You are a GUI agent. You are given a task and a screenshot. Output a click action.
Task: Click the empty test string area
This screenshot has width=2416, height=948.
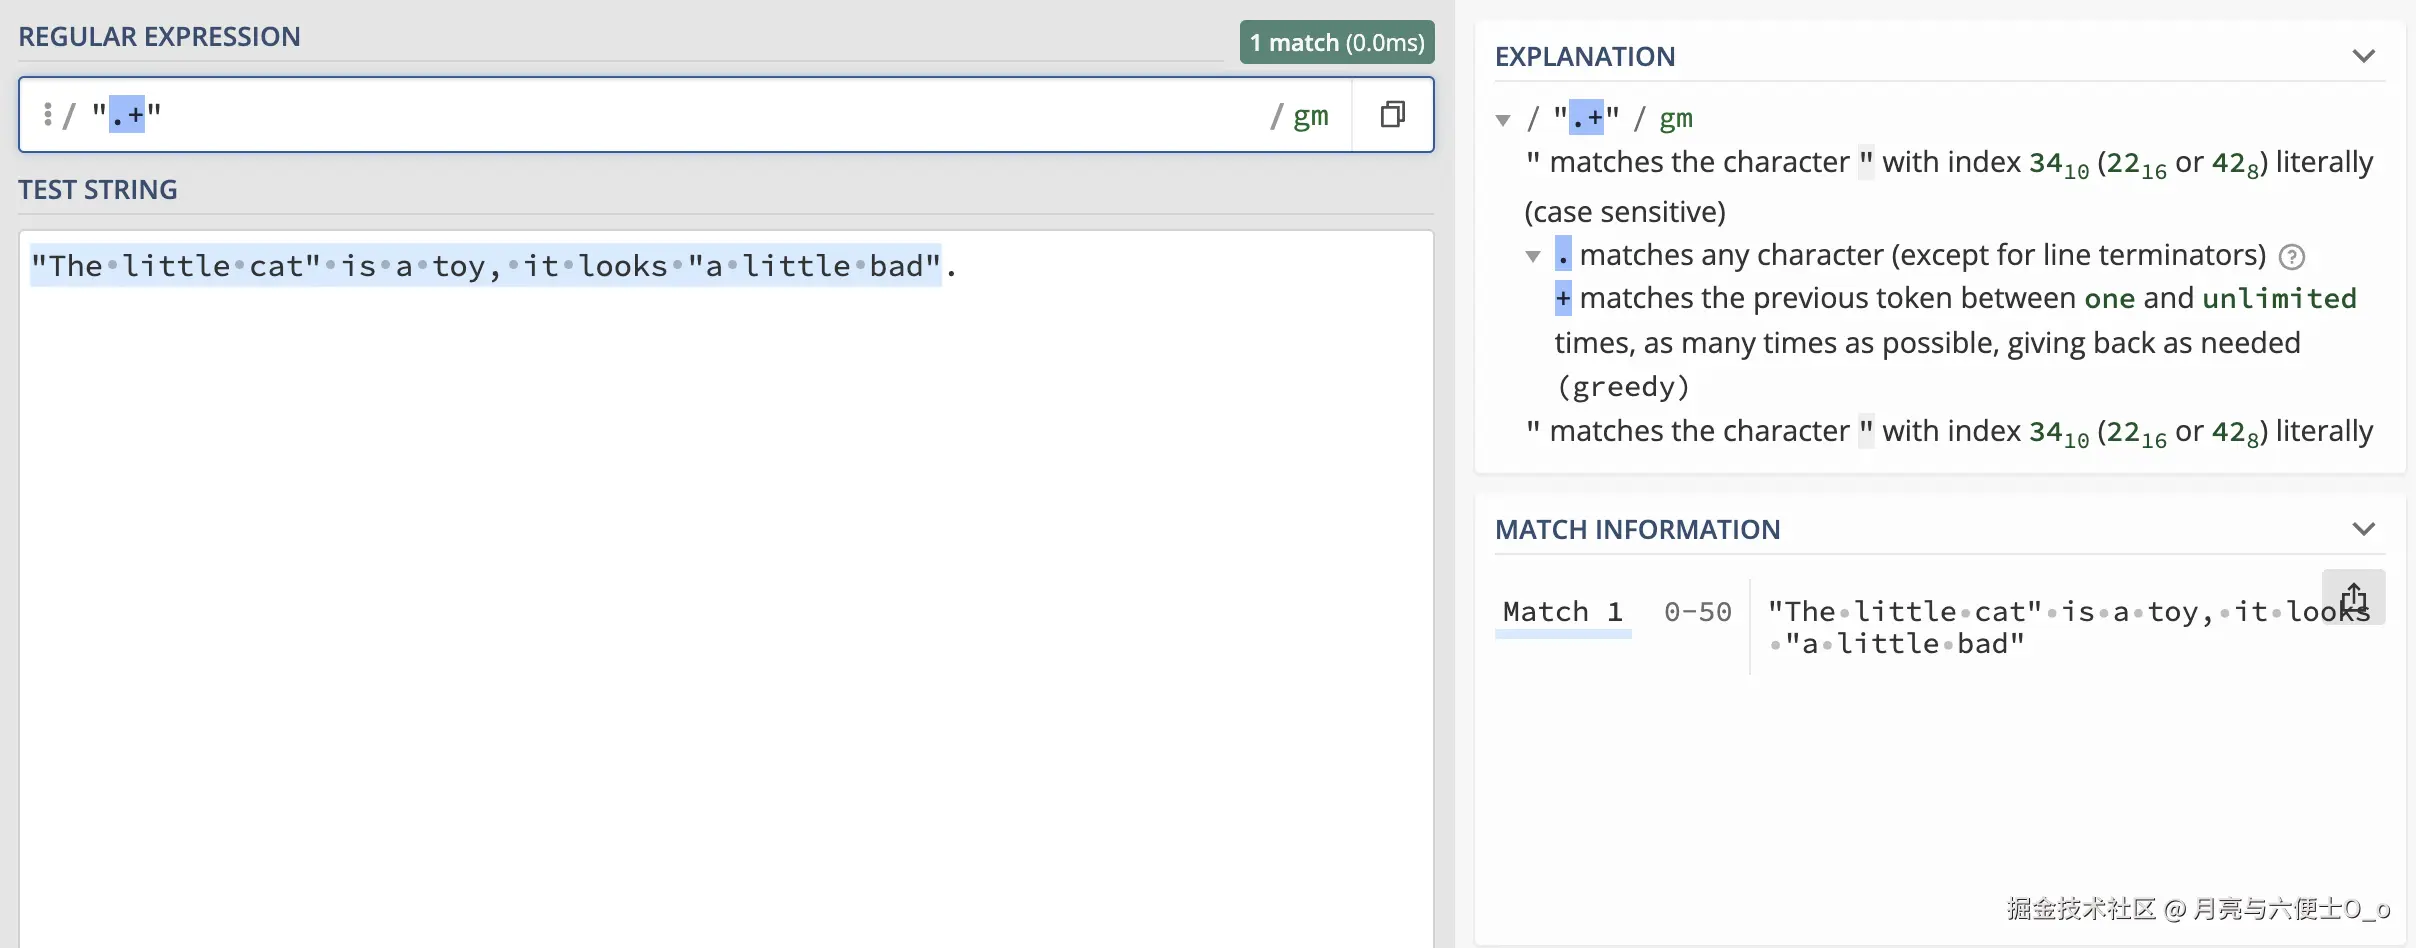click(726, 600)
